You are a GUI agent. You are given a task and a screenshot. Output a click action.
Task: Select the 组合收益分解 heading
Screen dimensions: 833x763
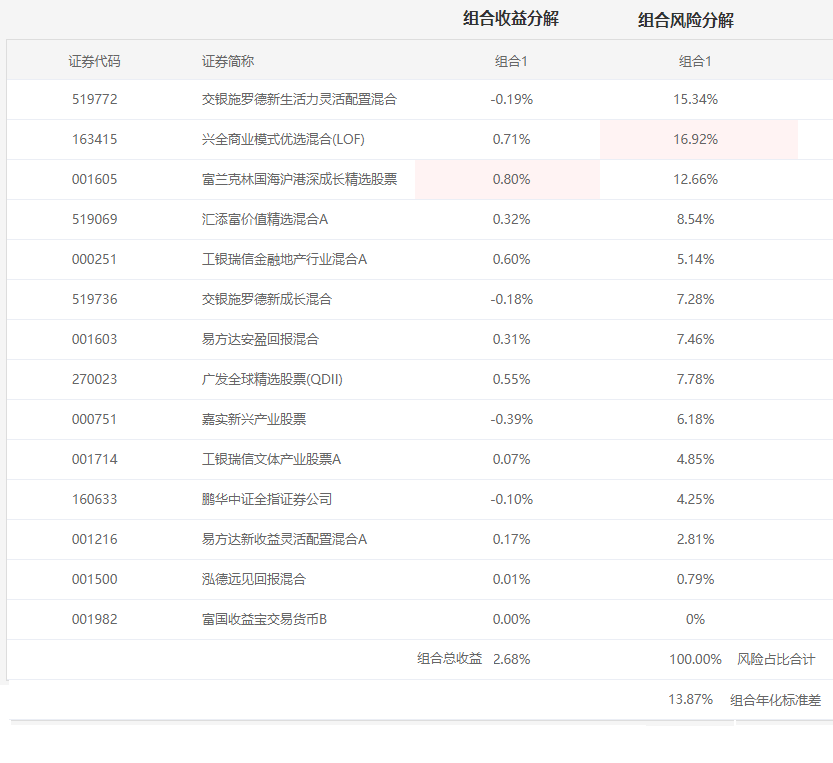[511, 19]
